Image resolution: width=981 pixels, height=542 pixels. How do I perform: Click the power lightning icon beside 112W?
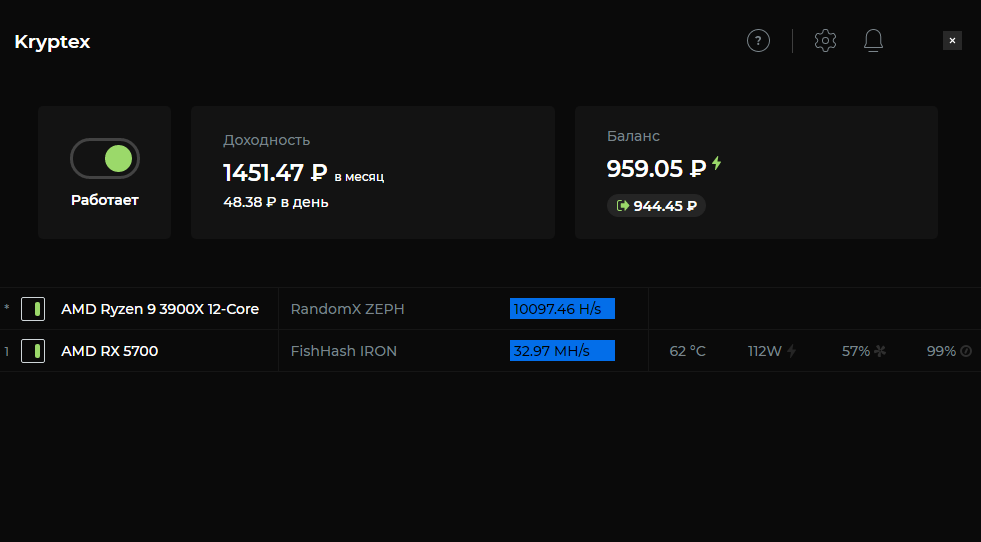click(791, 351)
